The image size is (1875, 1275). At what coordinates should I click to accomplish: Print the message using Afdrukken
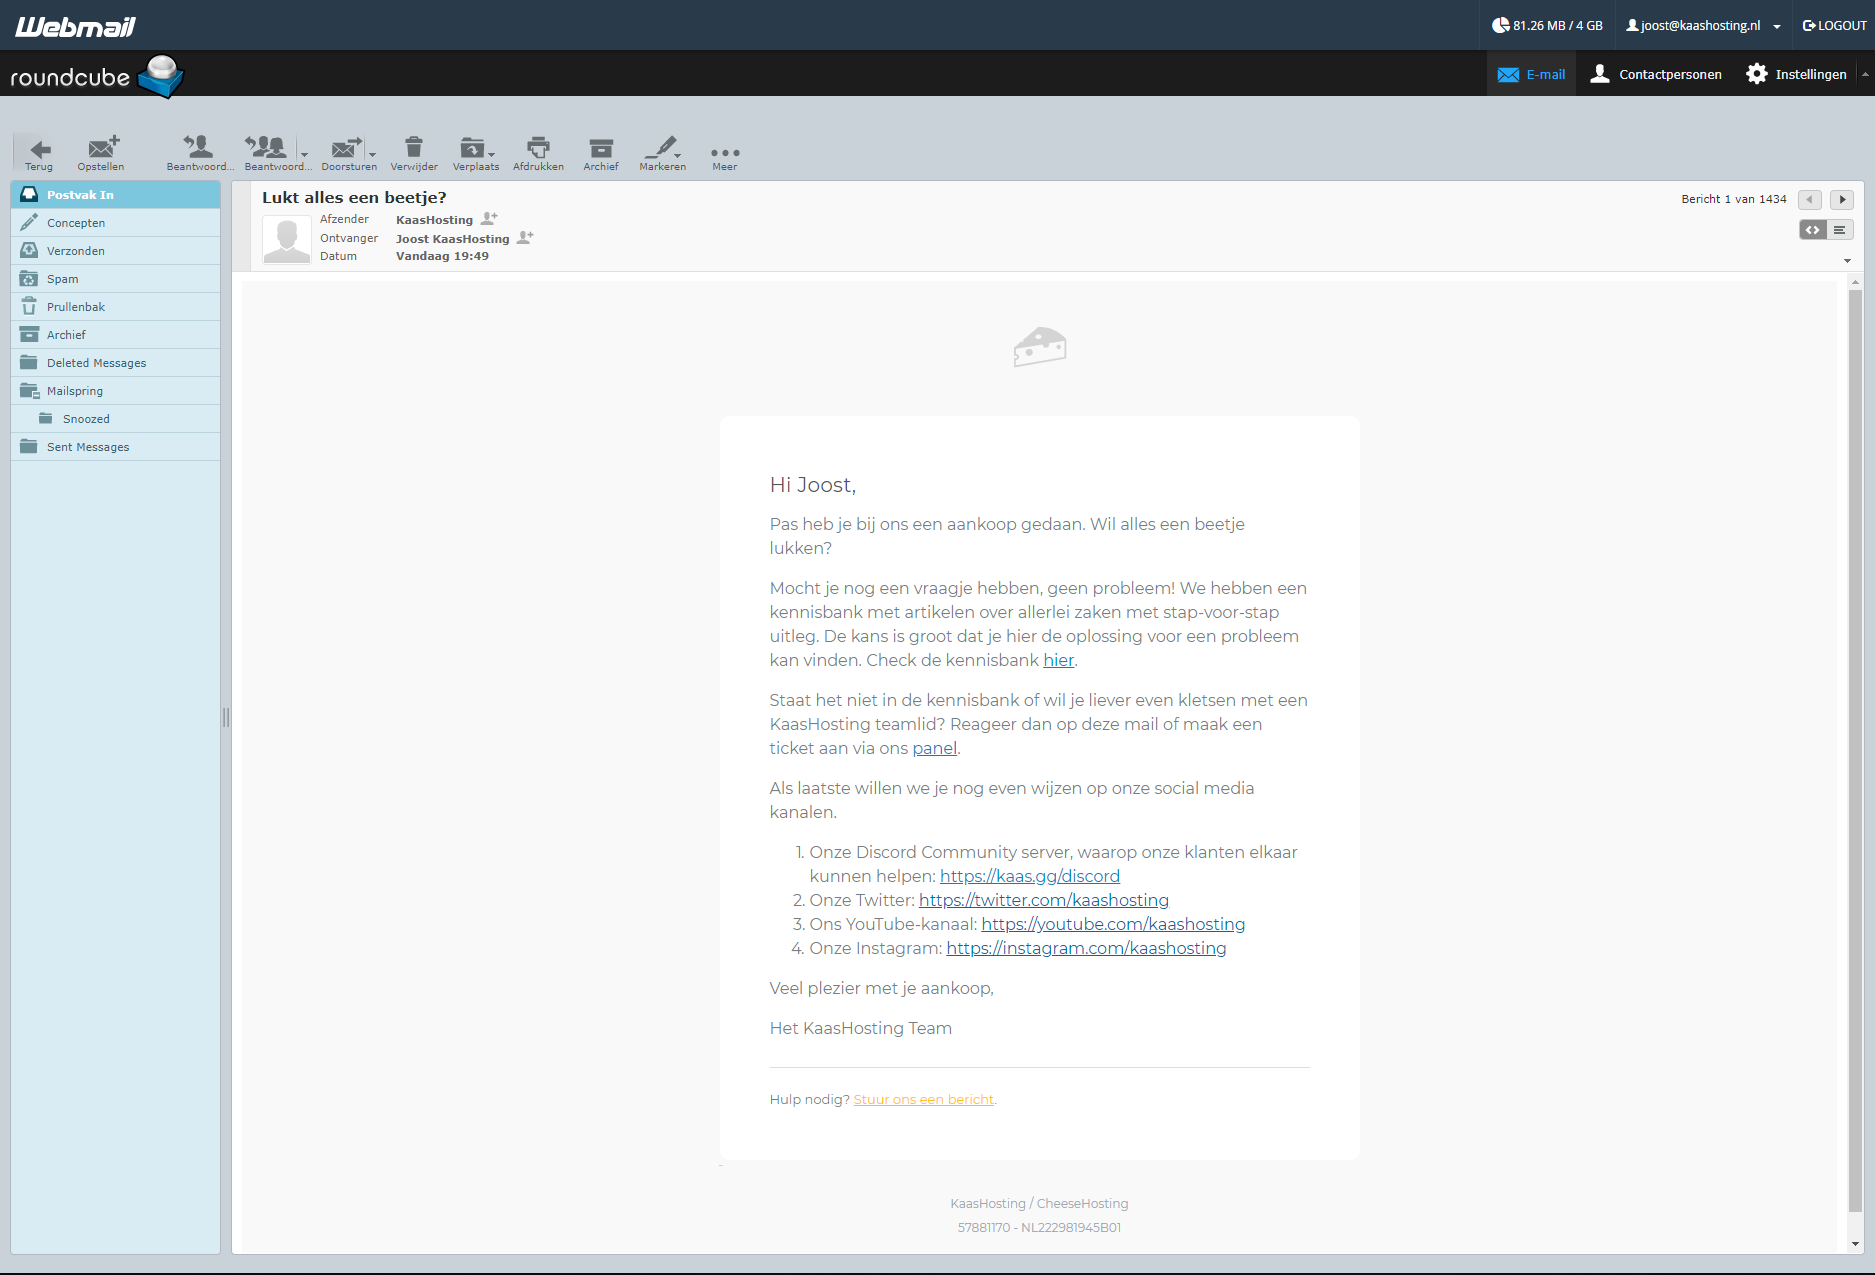(538, 148)
